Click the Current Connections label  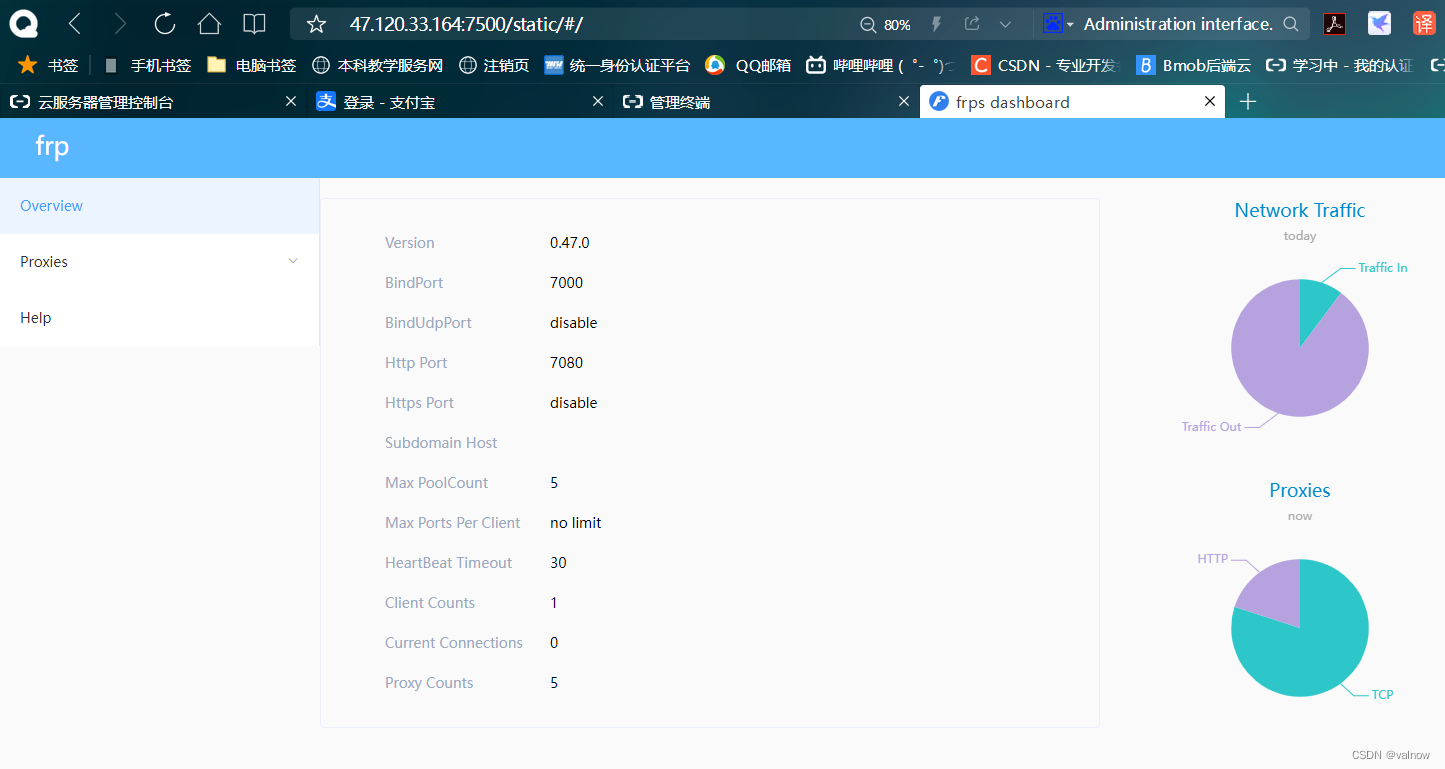click(454, 643)
